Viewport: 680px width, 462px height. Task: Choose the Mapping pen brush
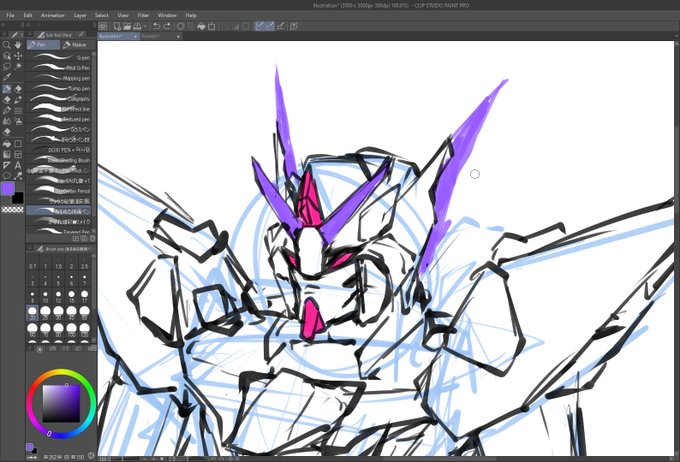click(x=59, y=78)
